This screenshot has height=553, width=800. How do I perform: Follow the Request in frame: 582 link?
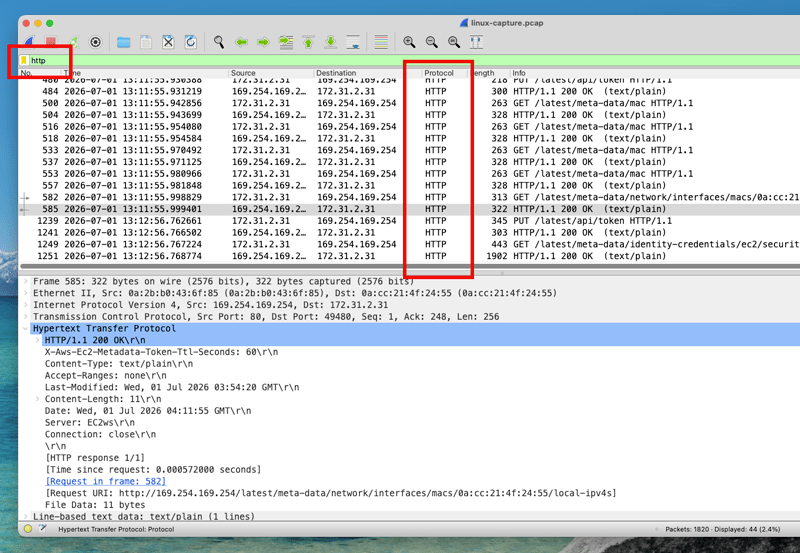[106, 481]
